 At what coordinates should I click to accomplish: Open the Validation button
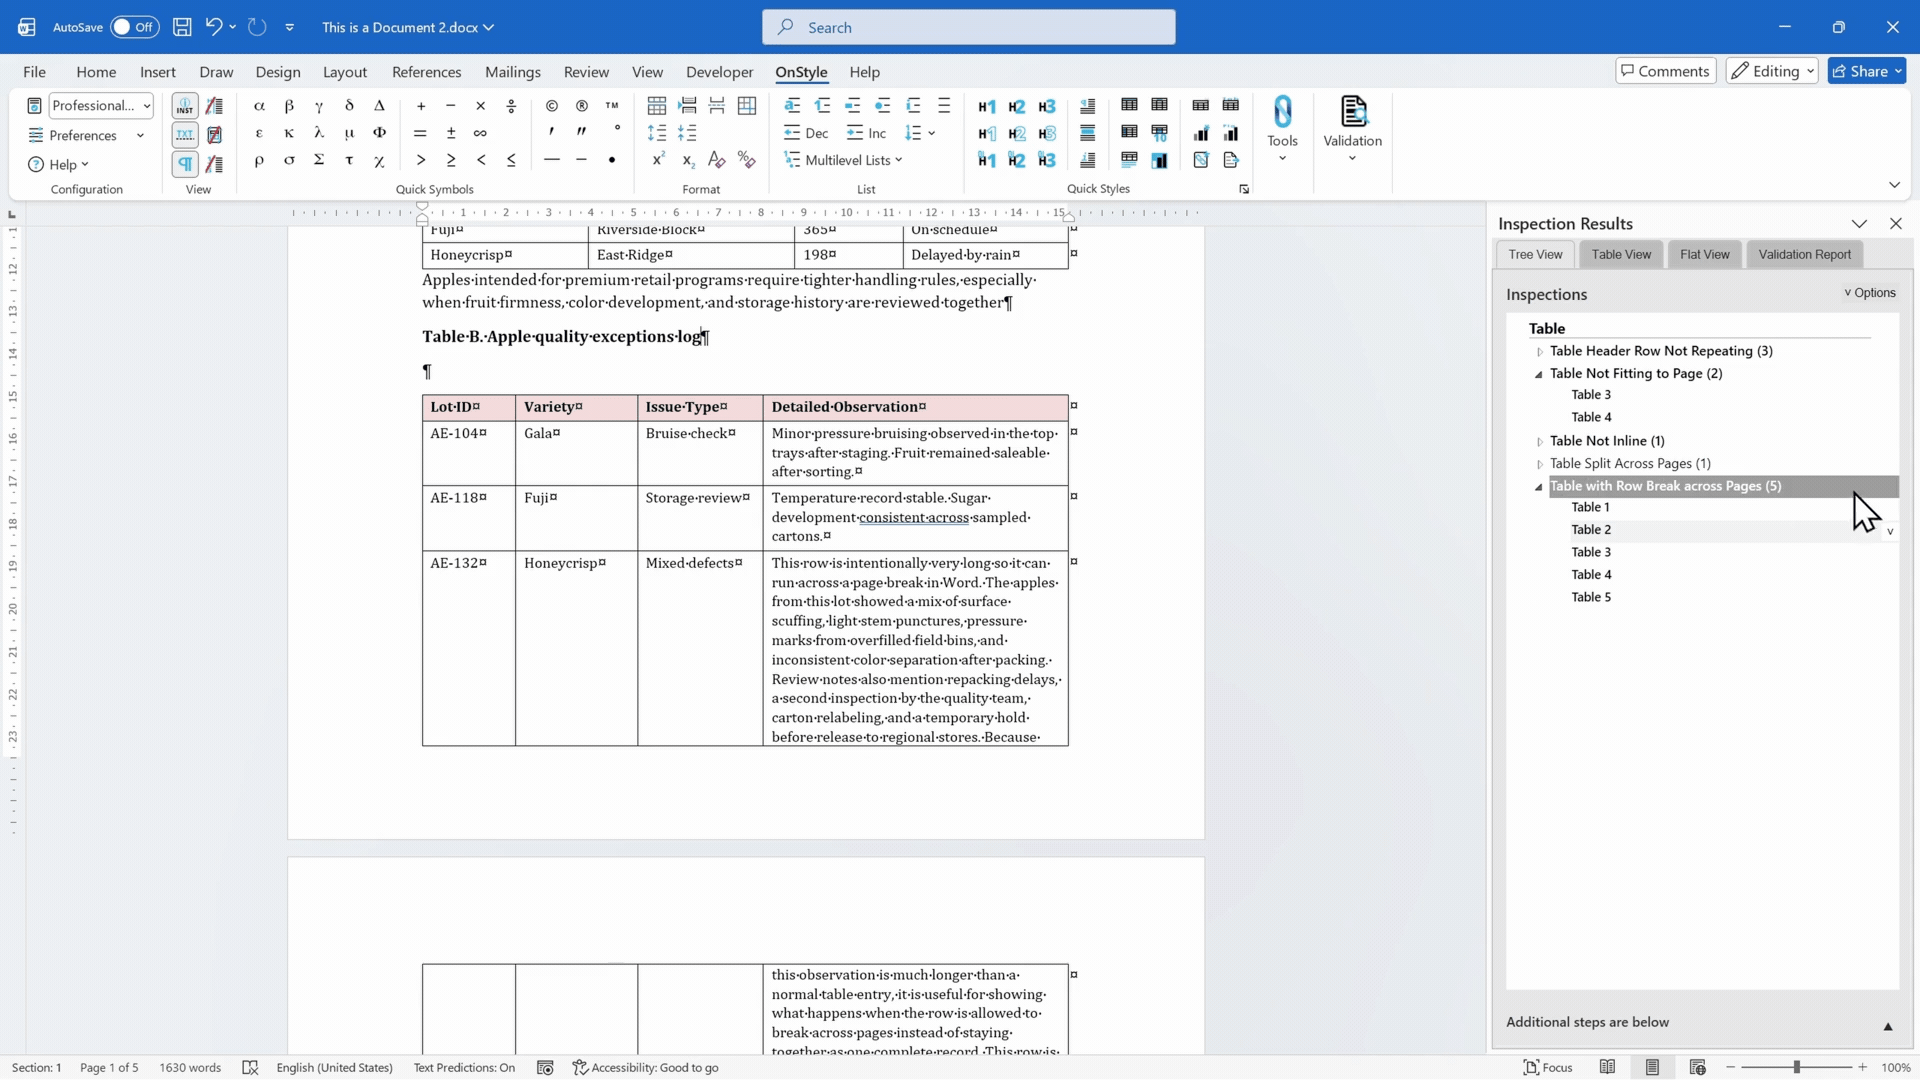coord(1352,128)
